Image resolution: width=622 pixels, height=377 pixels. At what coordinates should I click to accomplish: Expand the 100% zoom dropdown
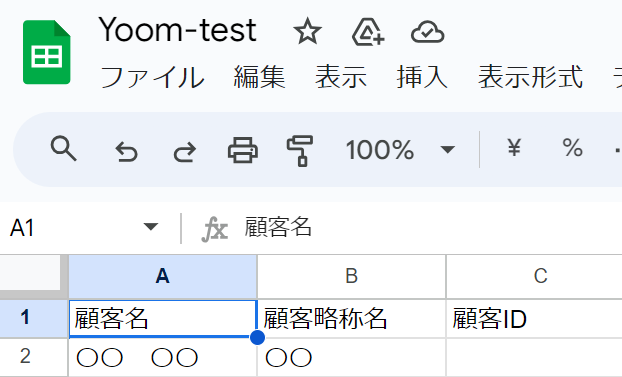coord(447,150)
